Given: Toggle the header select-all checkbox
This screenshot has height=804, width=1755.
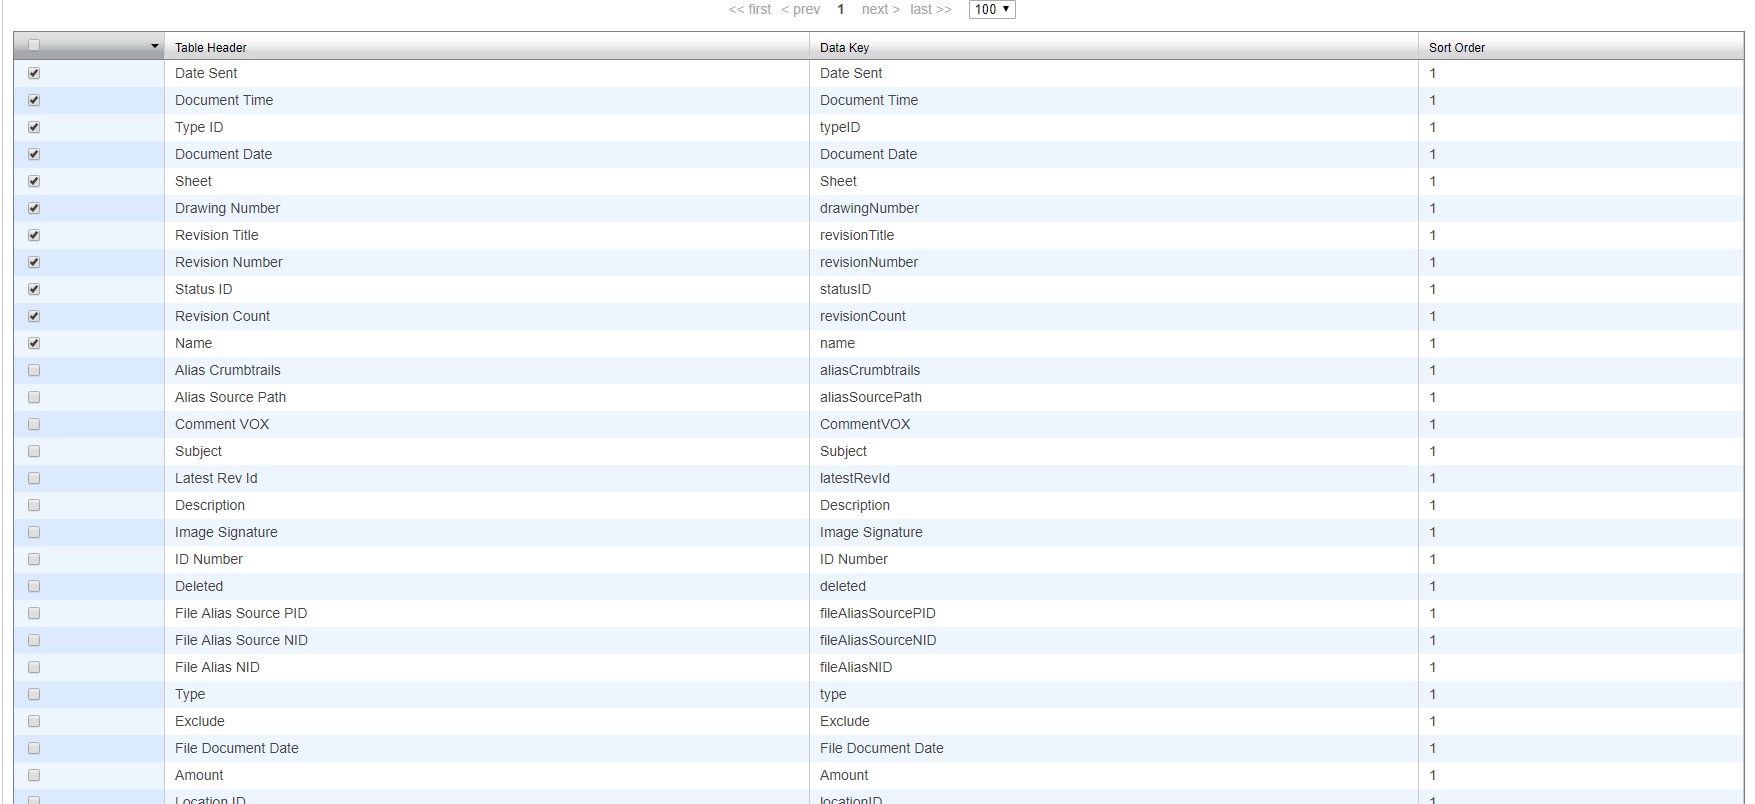Looking at the screenshot, I should (x=34, y=46).
